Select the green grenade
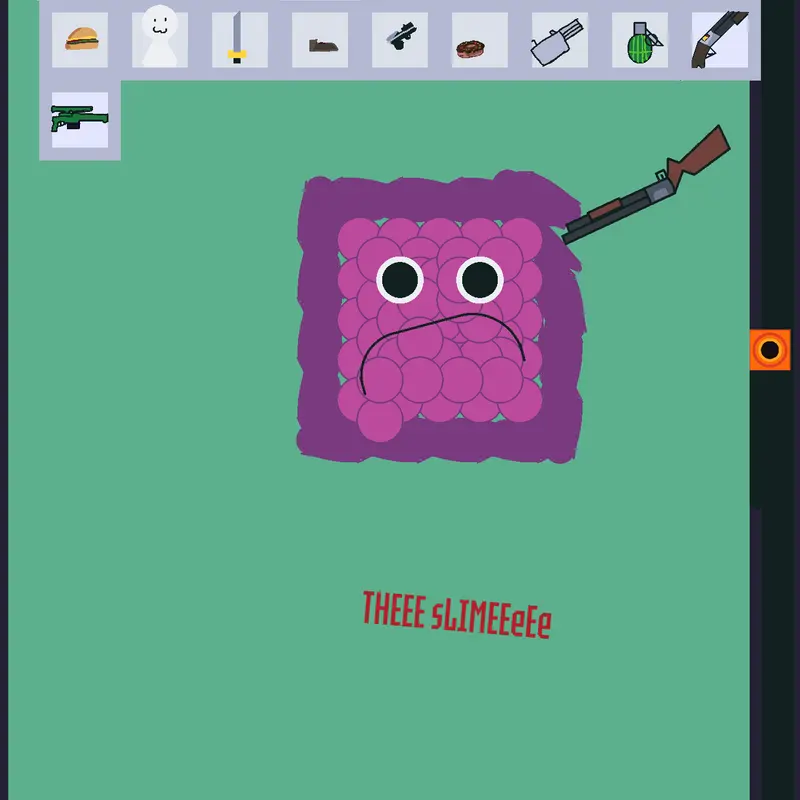Screen dimensions: 800x800 coord(640,40)
